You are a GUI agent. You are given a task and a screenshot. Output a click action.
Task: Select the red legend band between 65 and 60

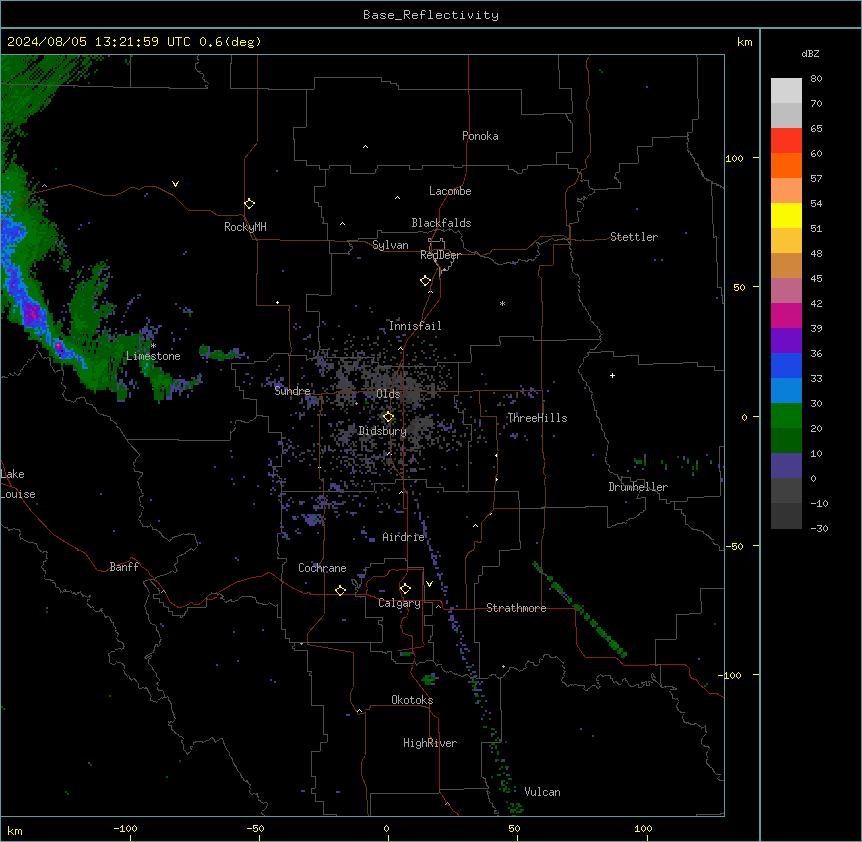coord(786,141)
